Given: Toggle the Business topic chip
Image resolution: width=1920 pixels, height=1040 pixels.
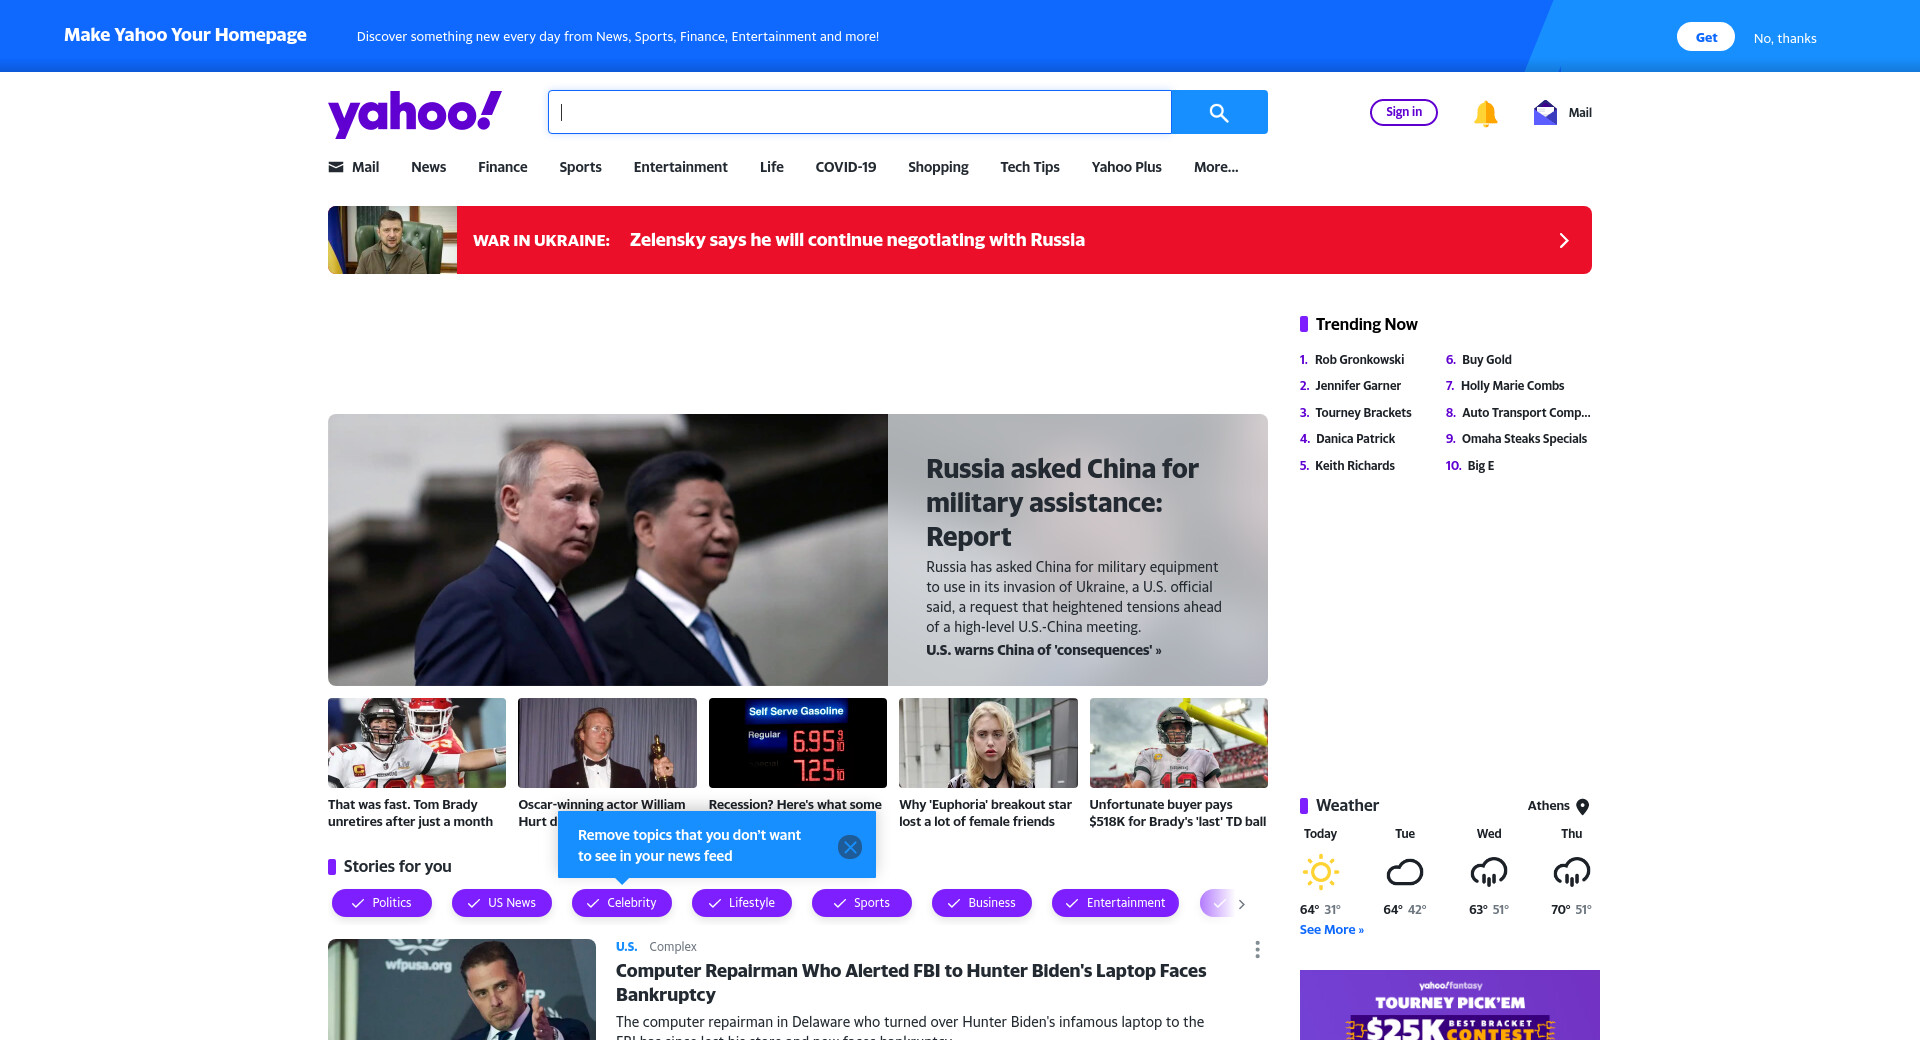Looking at the screenshot, I should pyautogui.click(x=982, y=903).
